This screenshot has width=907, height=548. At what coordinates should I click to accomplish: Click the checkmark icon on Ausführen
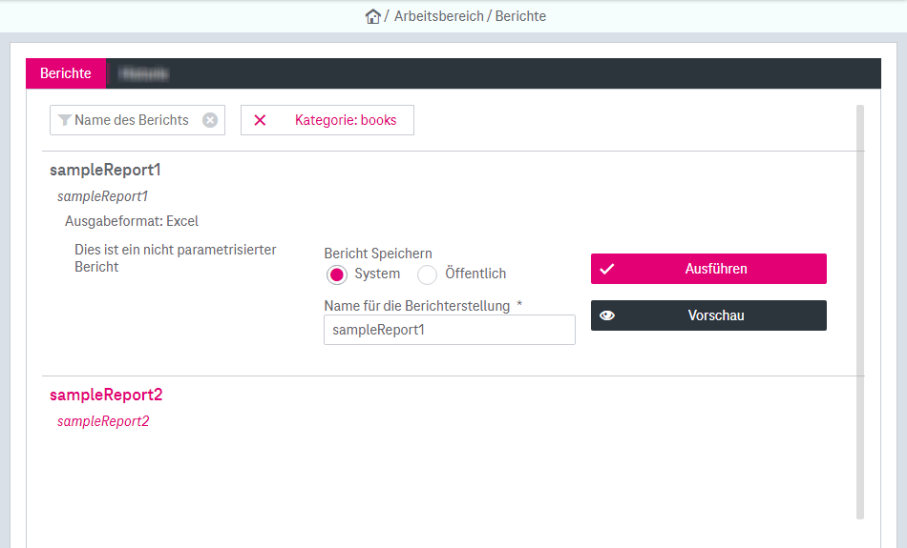606,269
